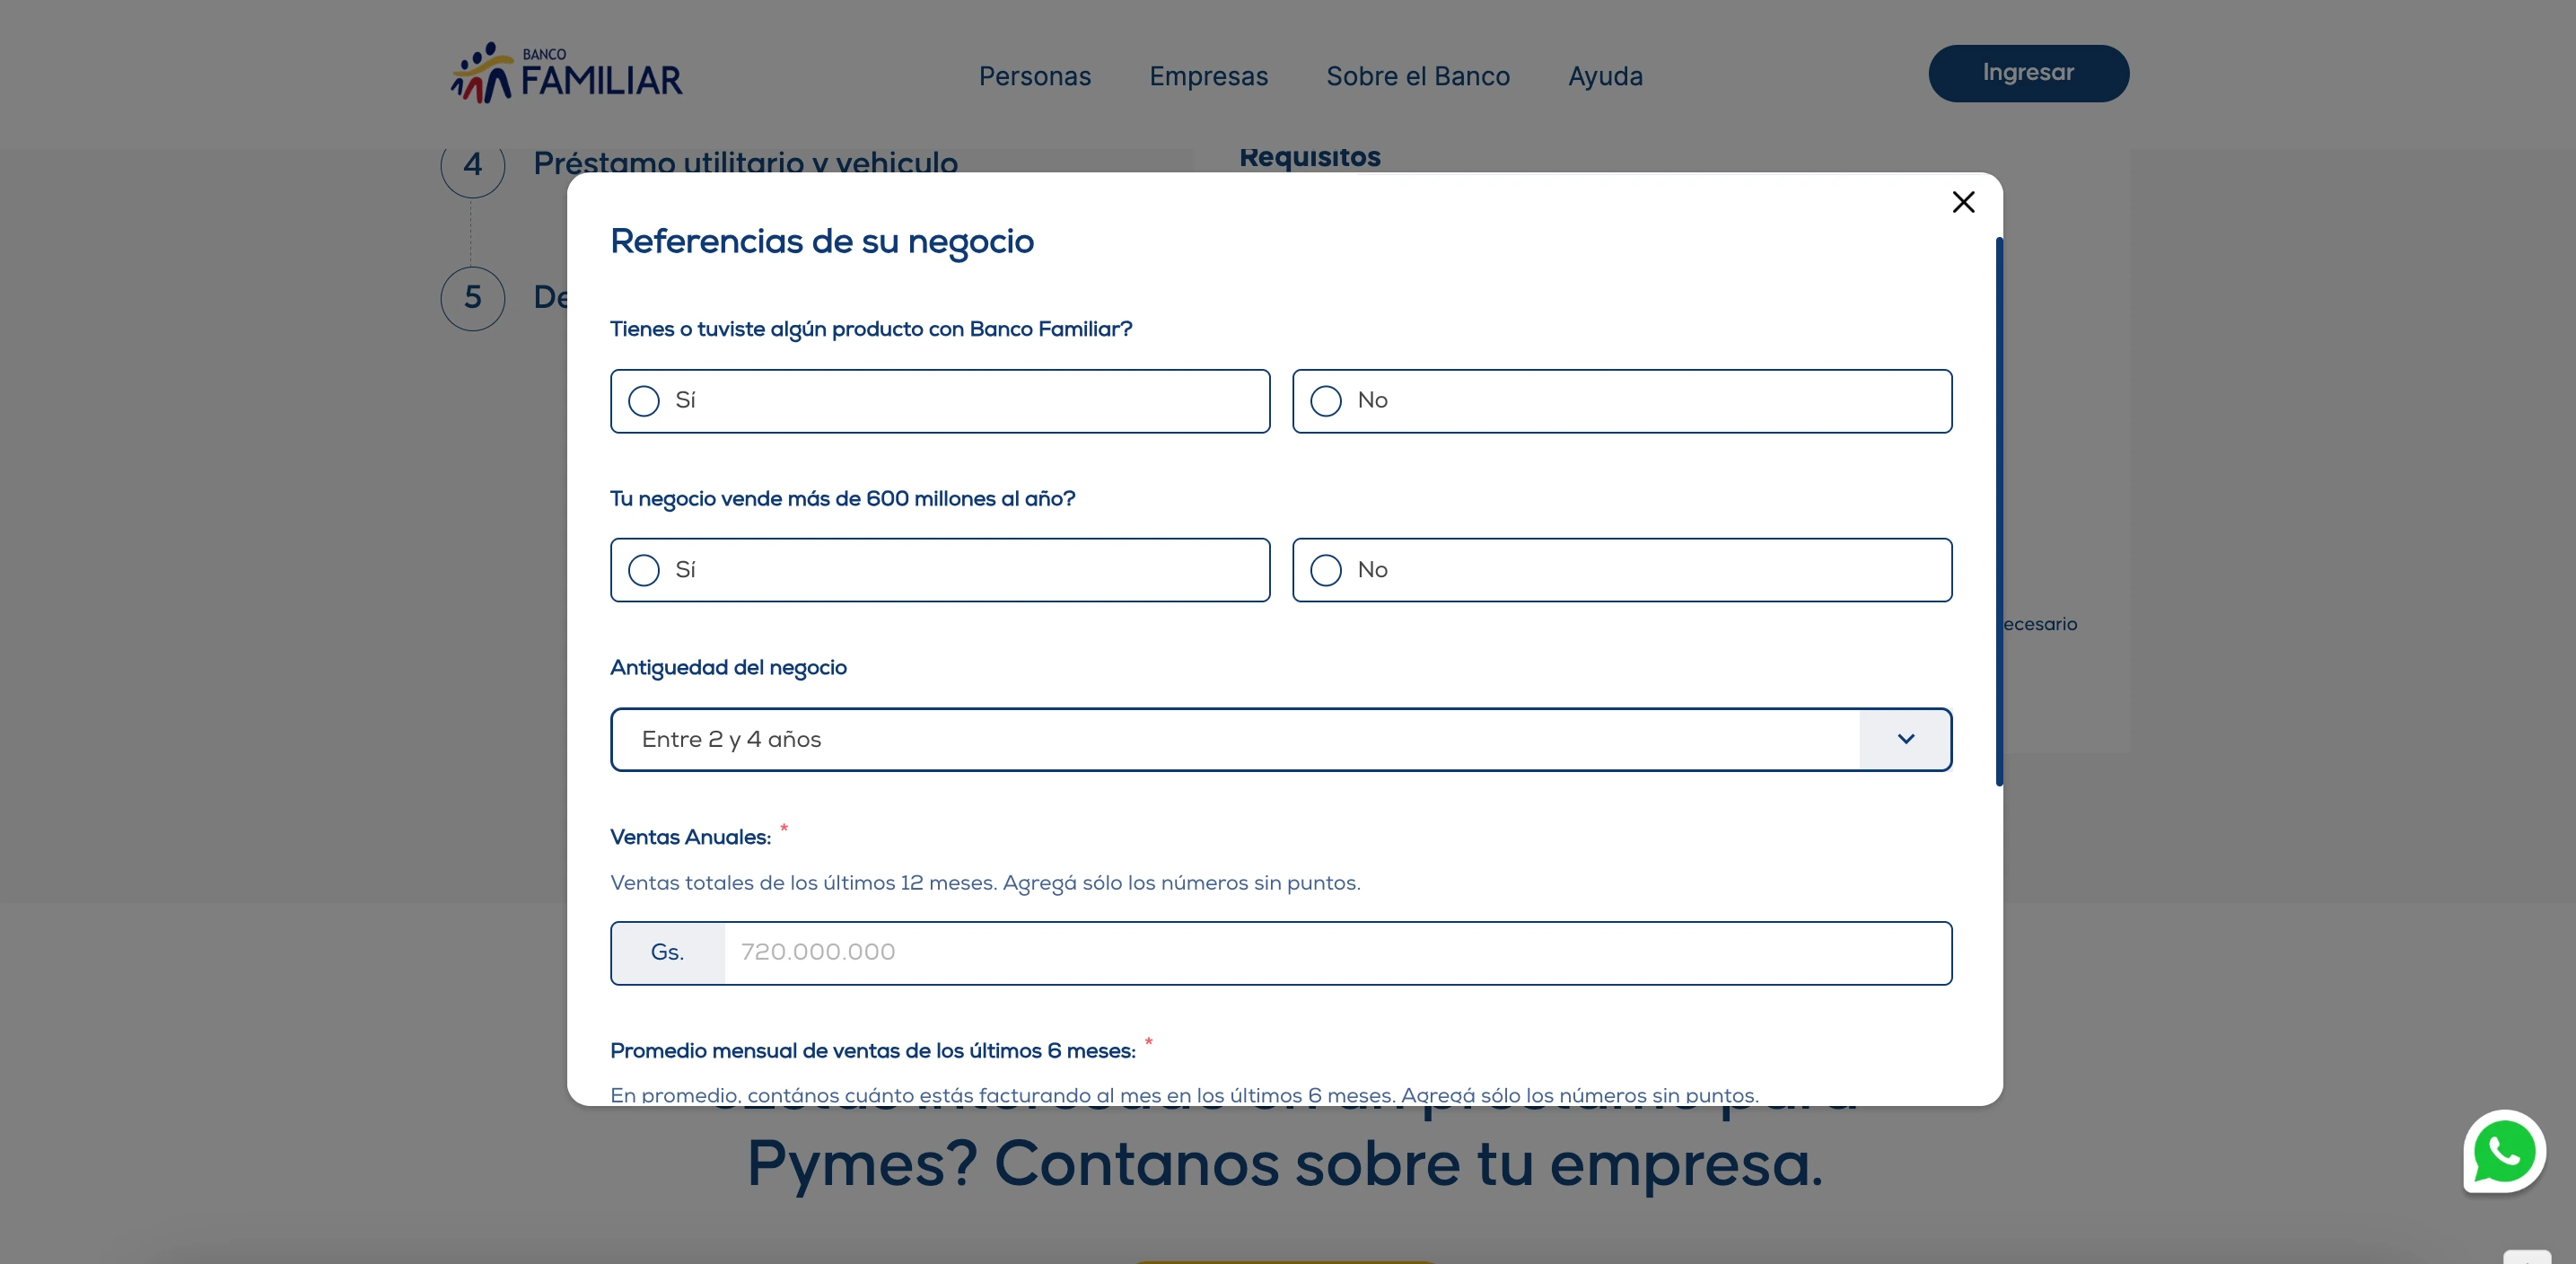Screen dimensions: 2576x1264
Task: Select Sí for Banco Familiar product question
Action: (x=644, y=401)
